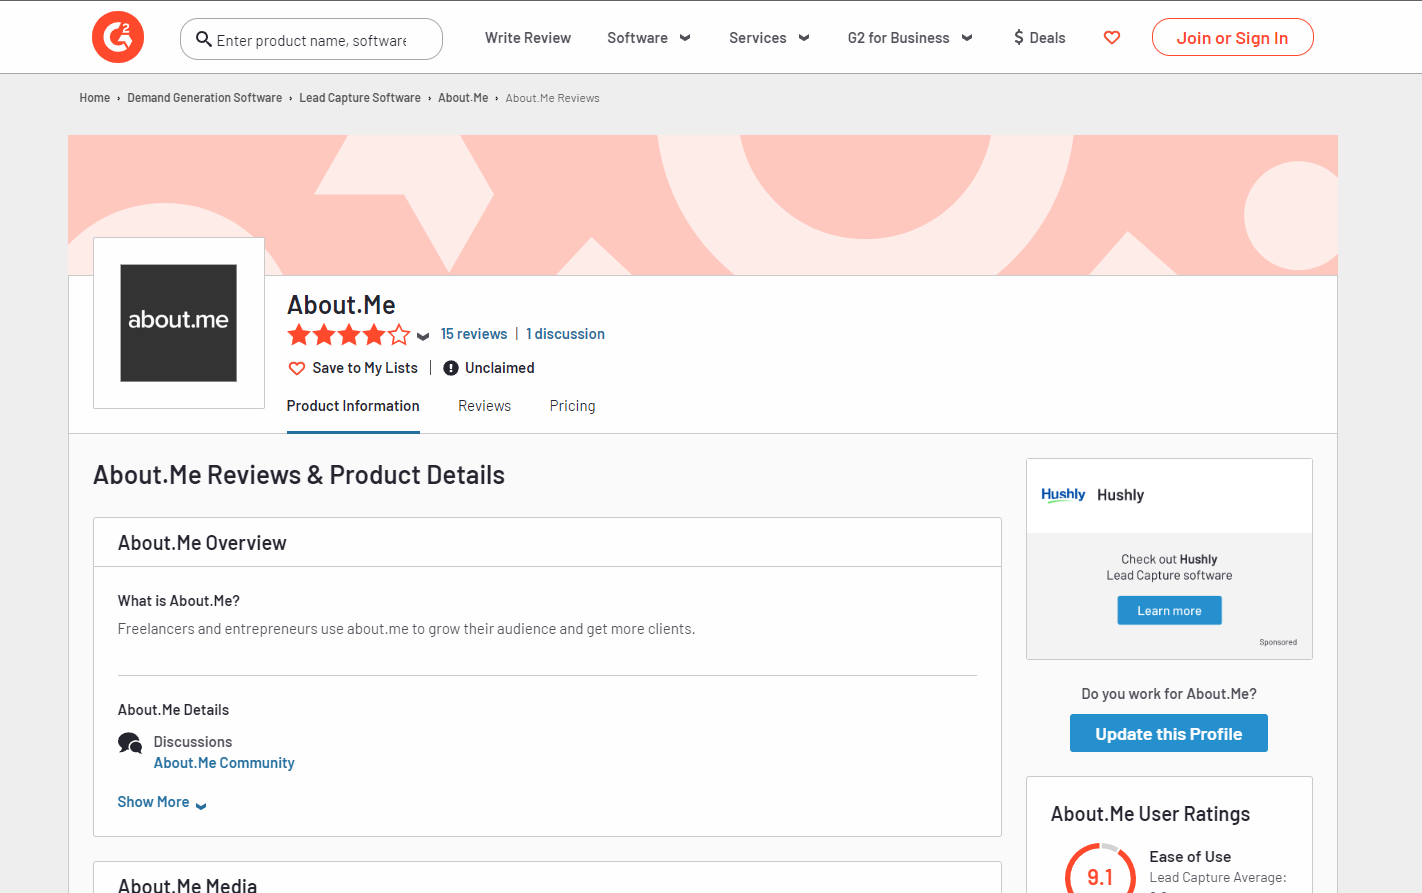Click 'What is About.Me?' heading
Screen dimensions: 1422x893
(x=179, y=601)
